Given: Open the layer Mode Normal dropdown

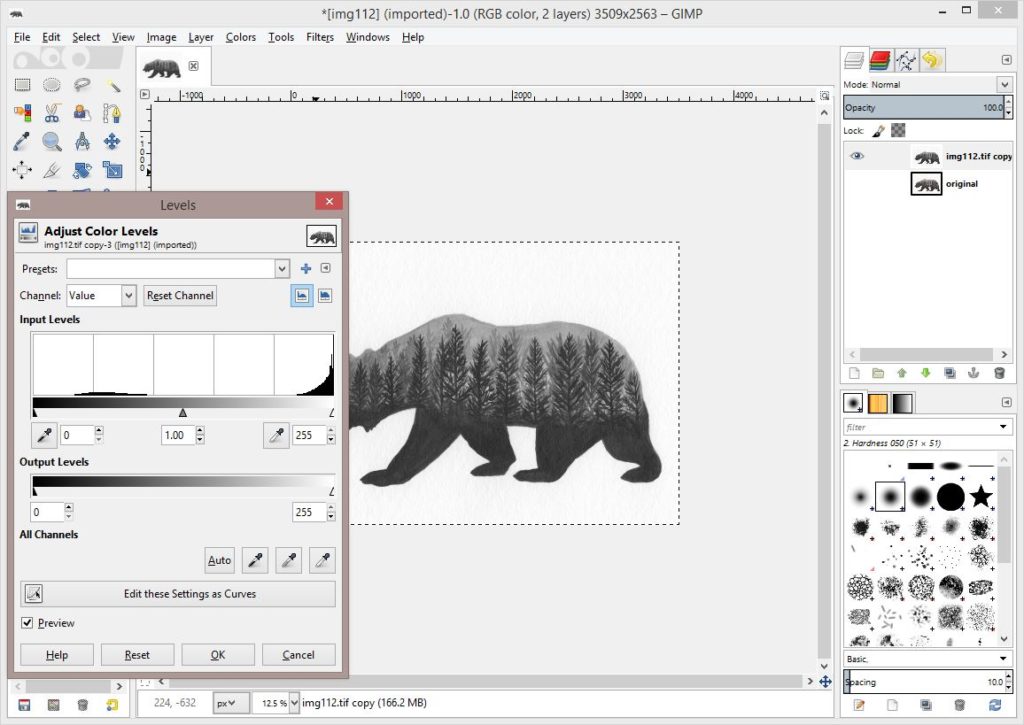Looking at the screenshot, I should coord(1004,84).
